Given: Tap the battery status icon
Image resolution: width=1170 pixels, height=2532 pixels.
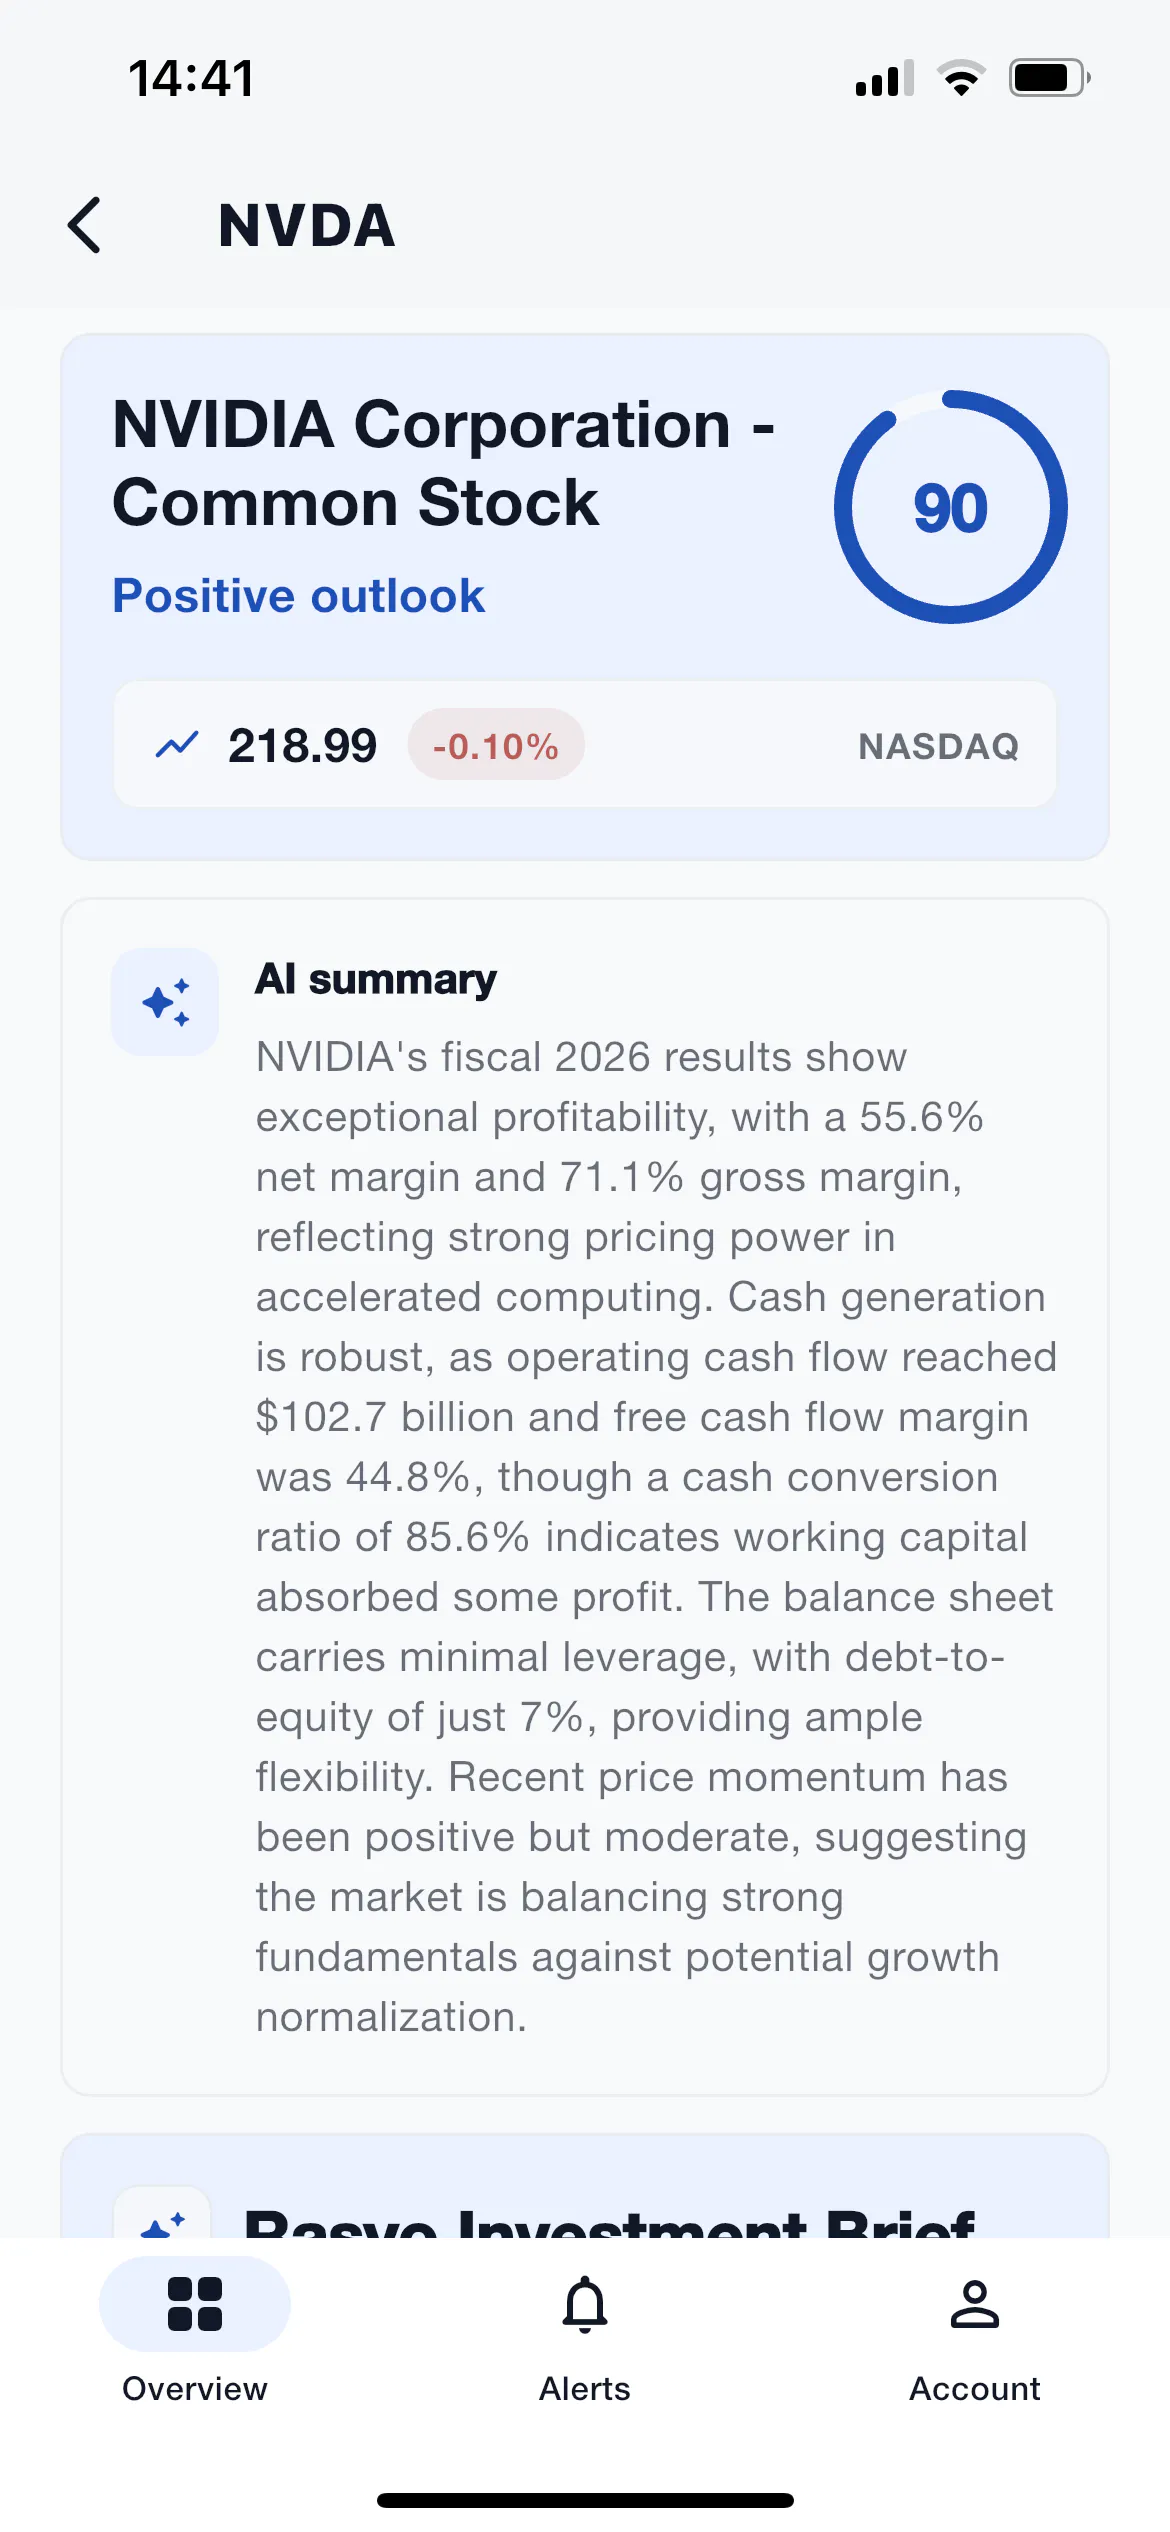Looking at the screenshot, I should point(1049,78).
